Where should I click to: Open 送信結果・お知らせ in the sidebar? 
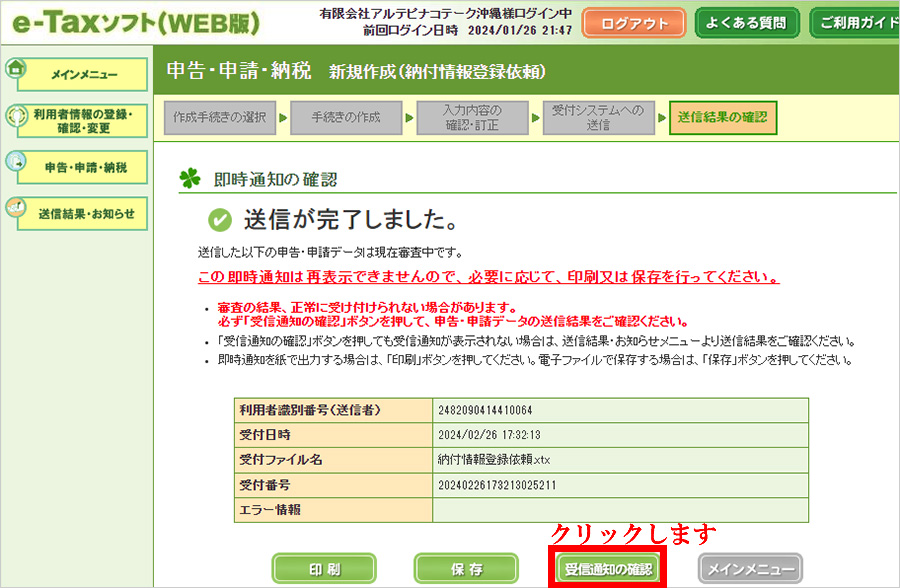click(x=88, y=214)
